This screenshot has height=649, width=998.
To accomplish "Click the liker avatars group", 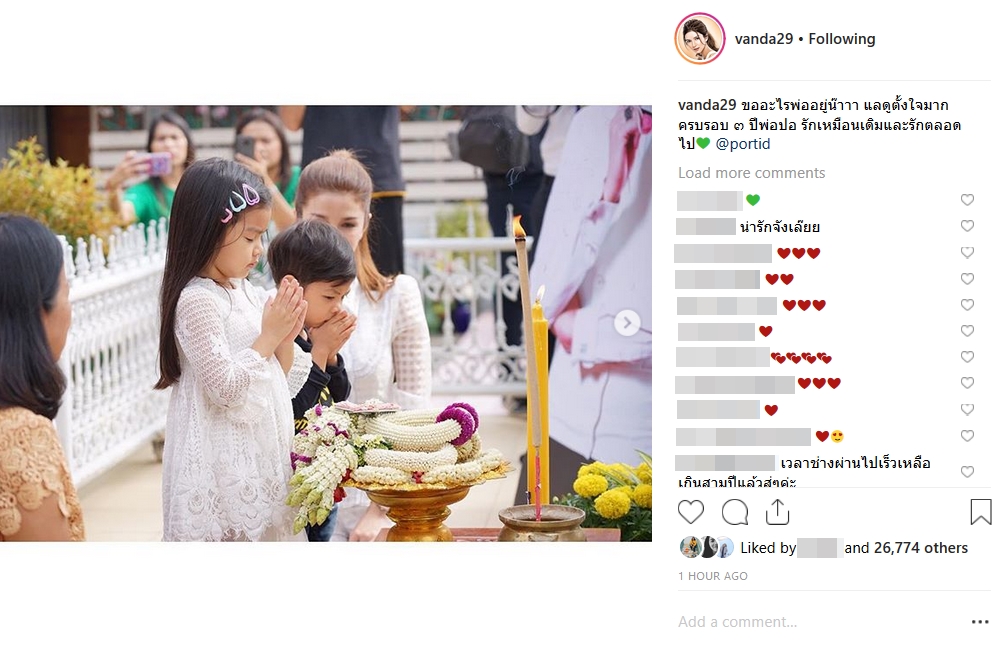I will pyautogui.click(x=706, y=547).
